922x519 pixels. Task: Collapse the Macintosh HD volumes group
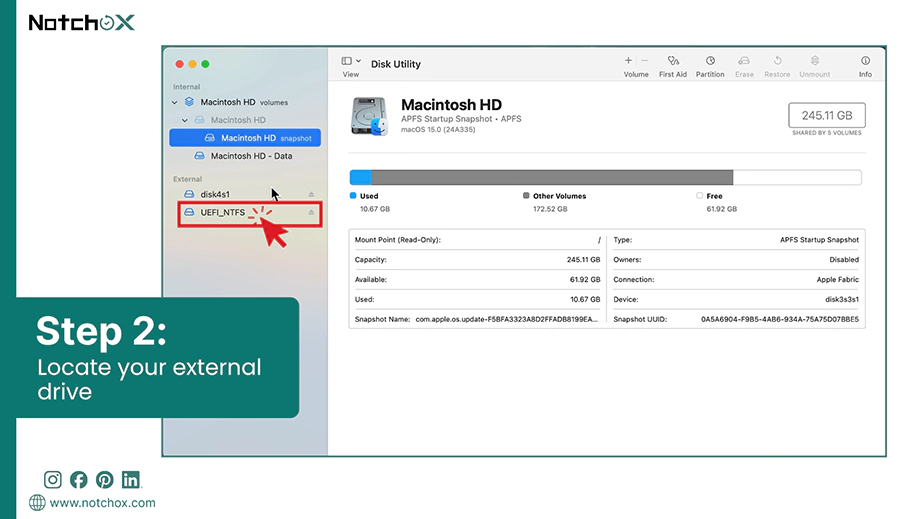click(x=175, y=102)
